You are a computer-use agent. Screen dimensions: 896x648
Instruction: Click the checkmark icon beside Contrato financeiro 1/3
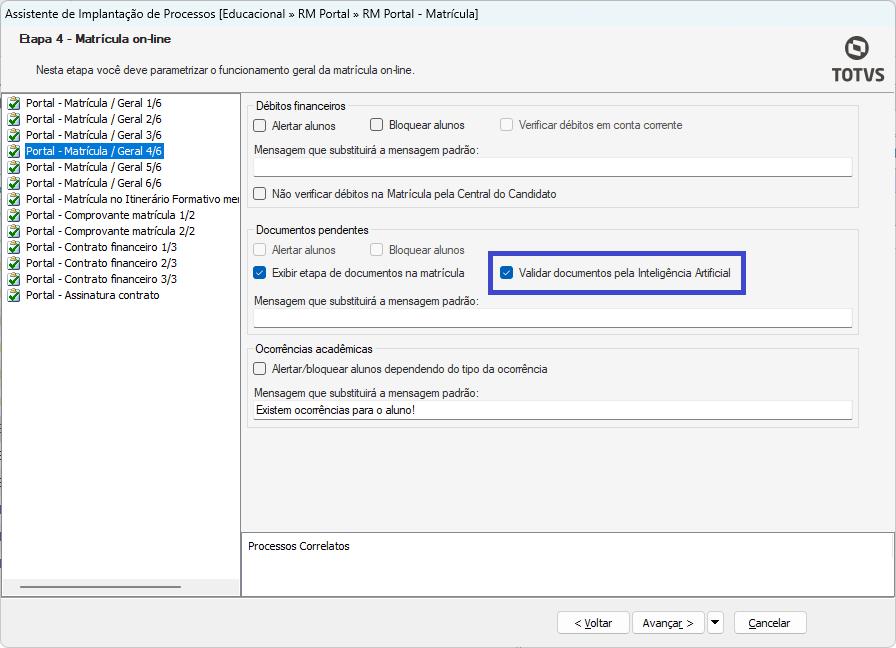tap(14, 247)
